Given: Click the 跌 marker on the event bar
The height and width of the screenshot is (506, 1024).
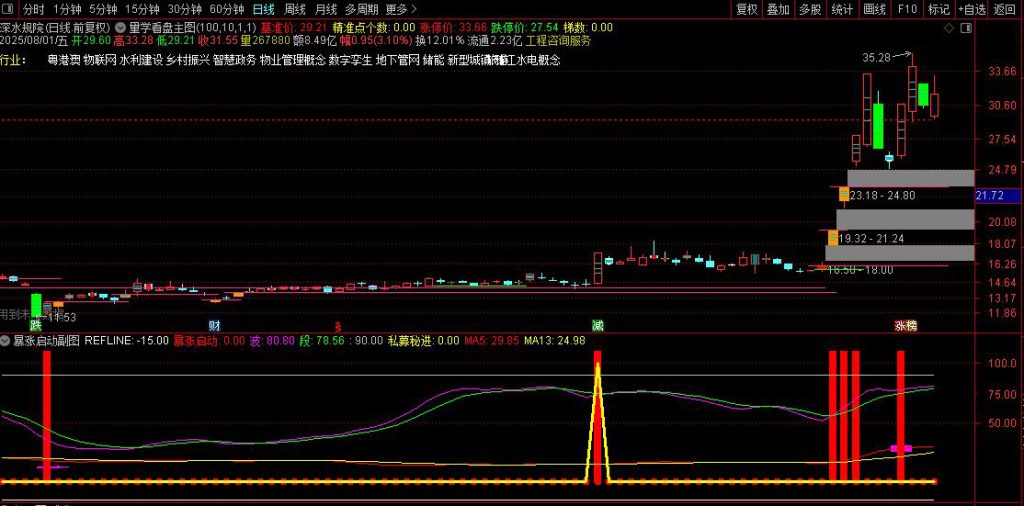Looking at the screenshot, I should pyautogui.click(x=36, y=326).
